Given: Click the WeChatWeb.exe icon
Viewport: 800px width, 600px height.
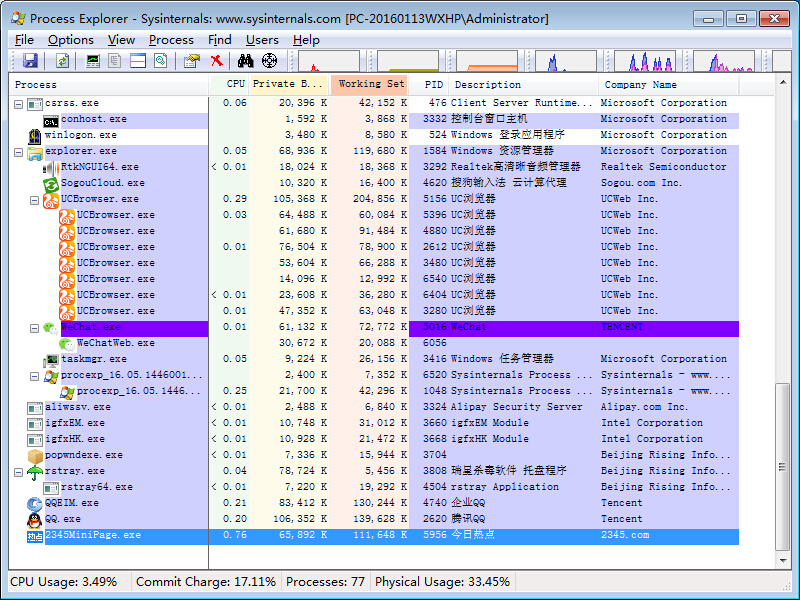Looking at the screenshot, I should point(66,344).
